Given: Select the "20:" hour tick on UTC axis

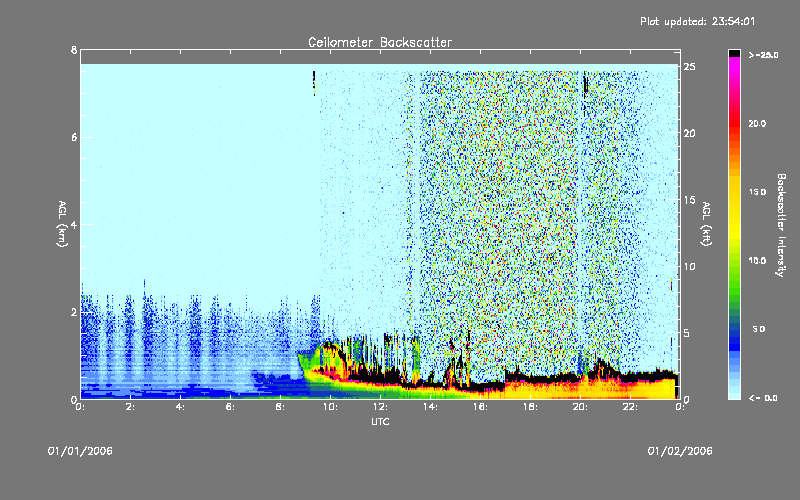Looking at the screenshot, I should [x=580, y=407].
